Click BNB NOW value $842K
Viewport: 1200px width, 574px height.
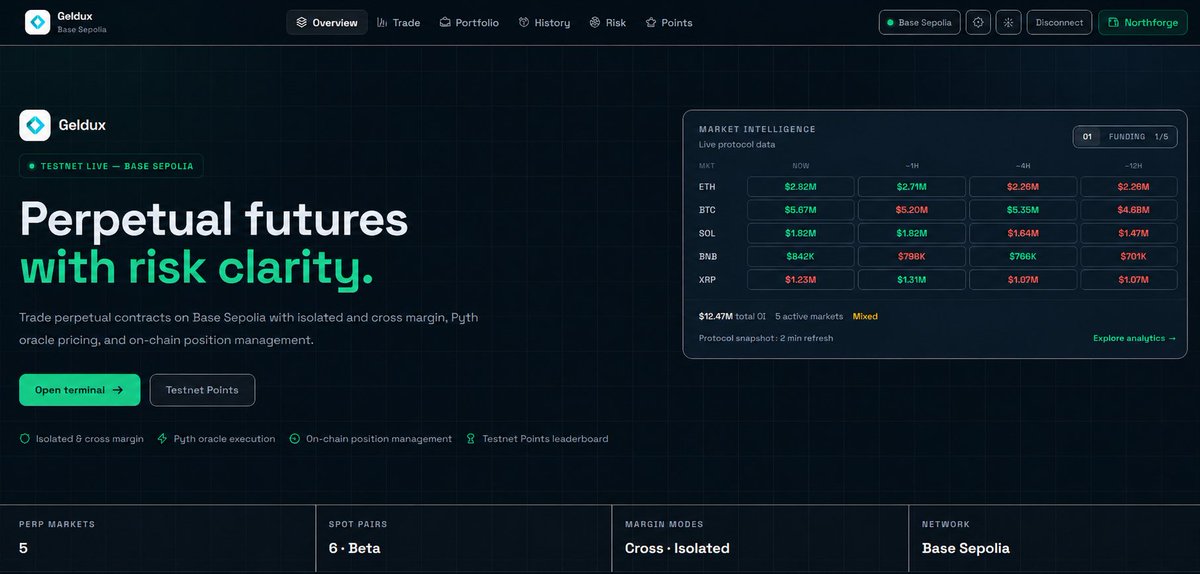pyautogui.click(x=801, y=257)
